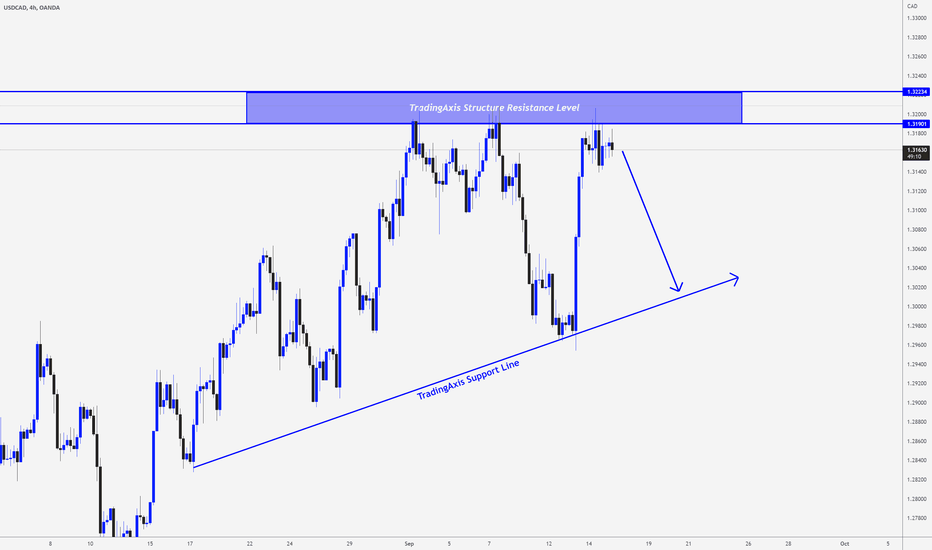The image size is (932, 550).
Task: Select the TradingAxis Support Line text
Action: tap(468, 379)
